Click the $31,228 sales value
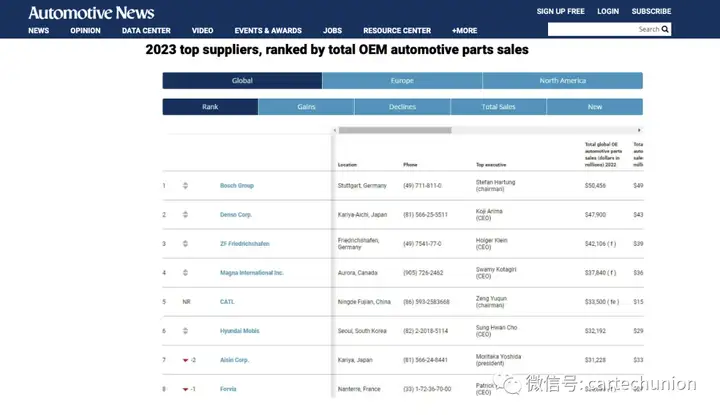Viewport: 720px width, 415px height. click(x=595, y=360)
